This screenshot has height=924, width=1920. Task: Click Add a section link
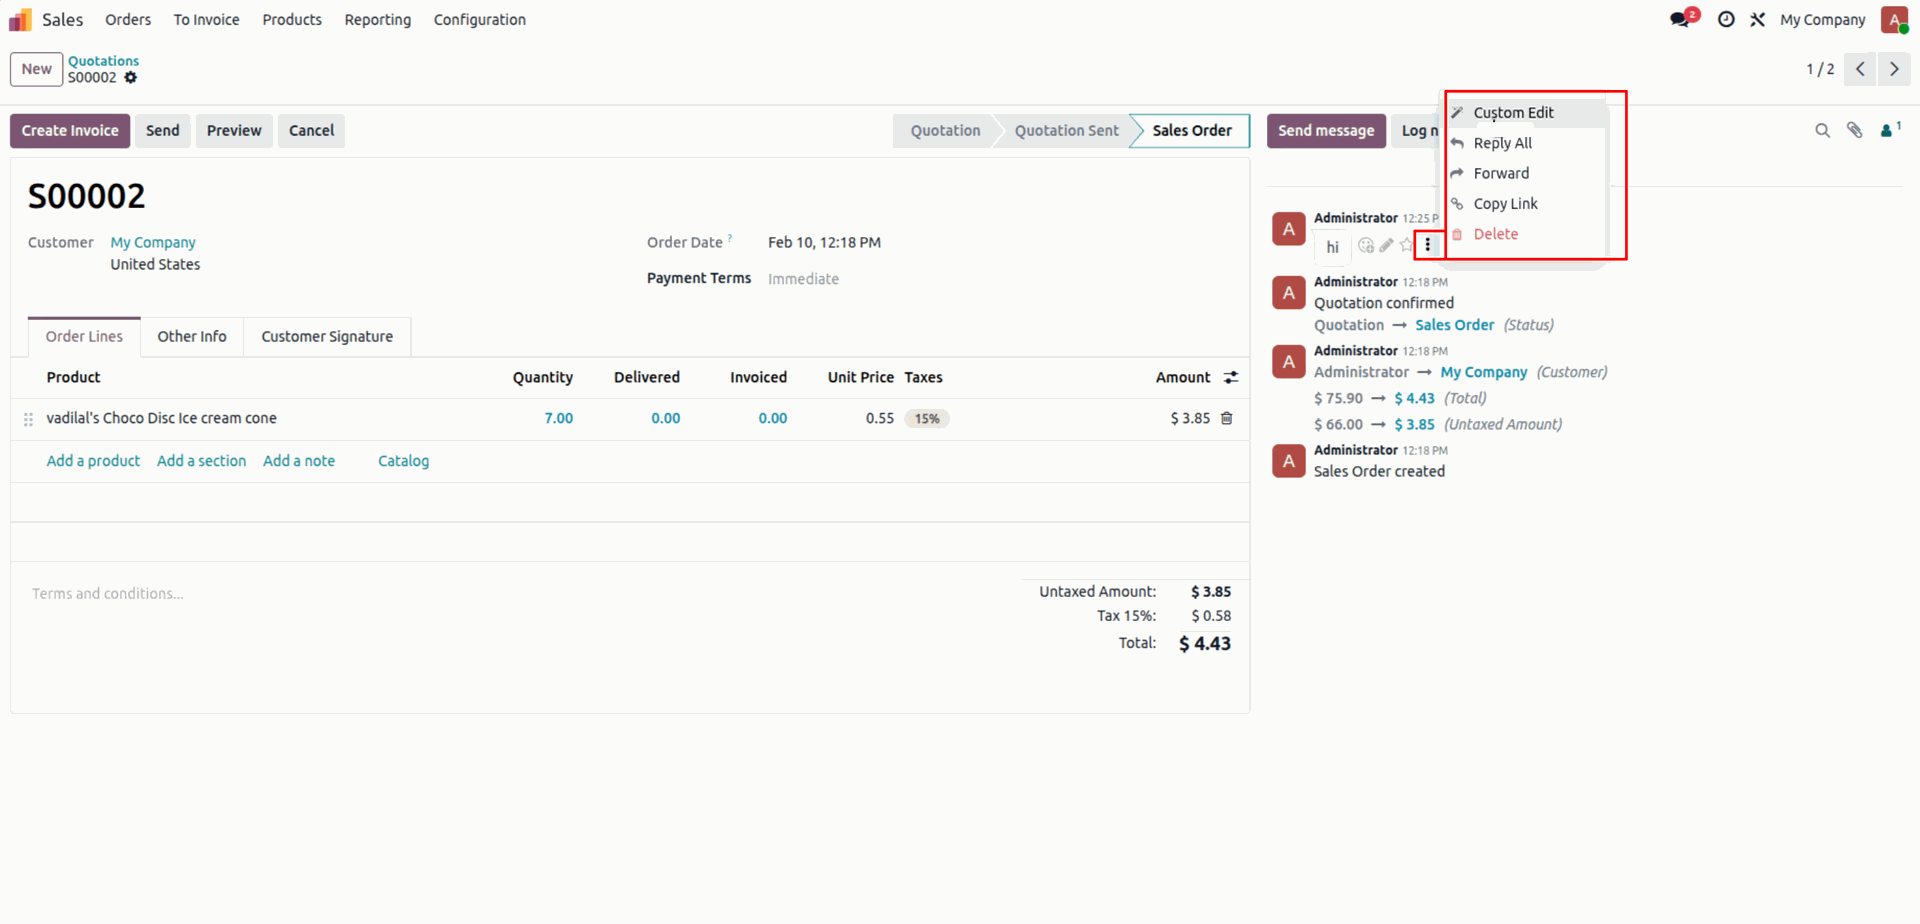coord(201,461)
